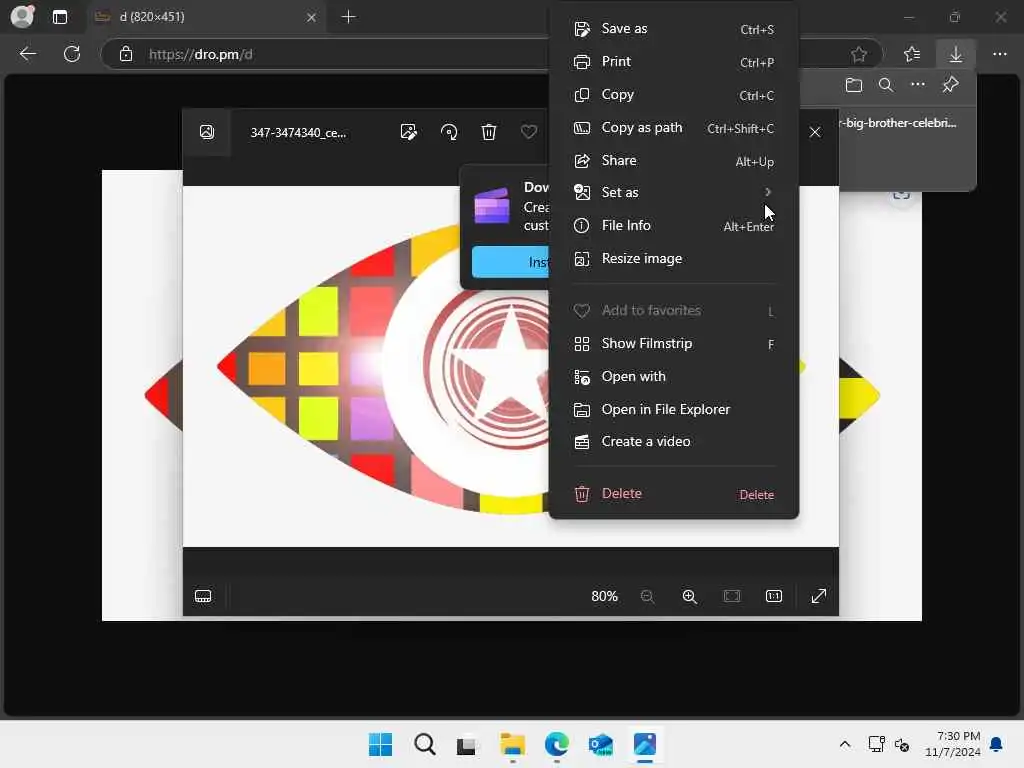Click the blue Install button in popup
This screenshot has width=1024, height=768.
[510, 262]
